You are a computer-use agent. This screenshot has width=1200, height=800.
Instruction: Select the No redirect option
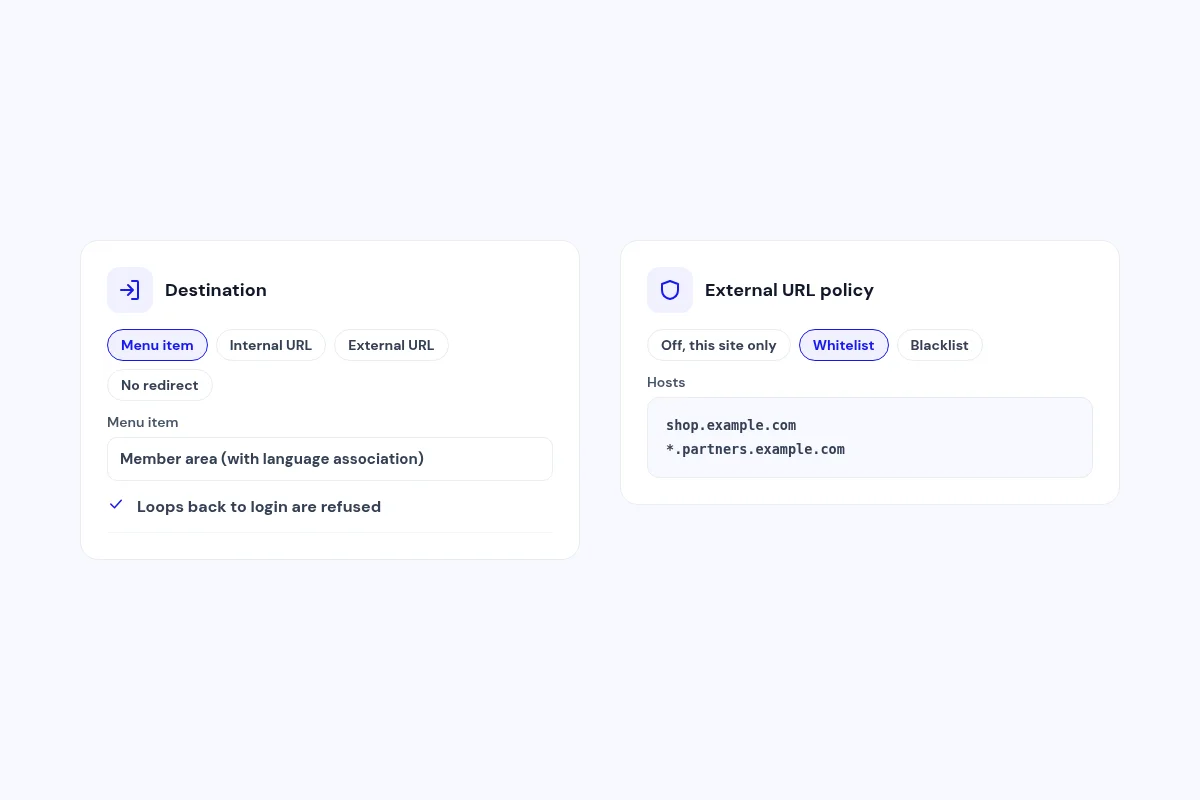(x=160, y=385)
